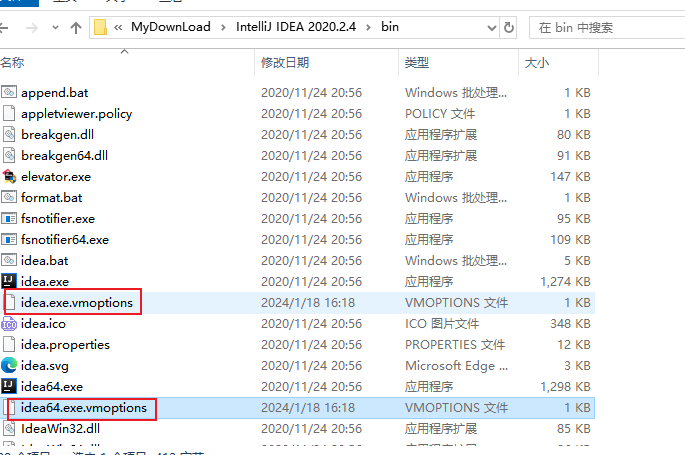Click the bin breadcrumb segment
This screenshot has width=685, height=455.
(x=390, y=27)
